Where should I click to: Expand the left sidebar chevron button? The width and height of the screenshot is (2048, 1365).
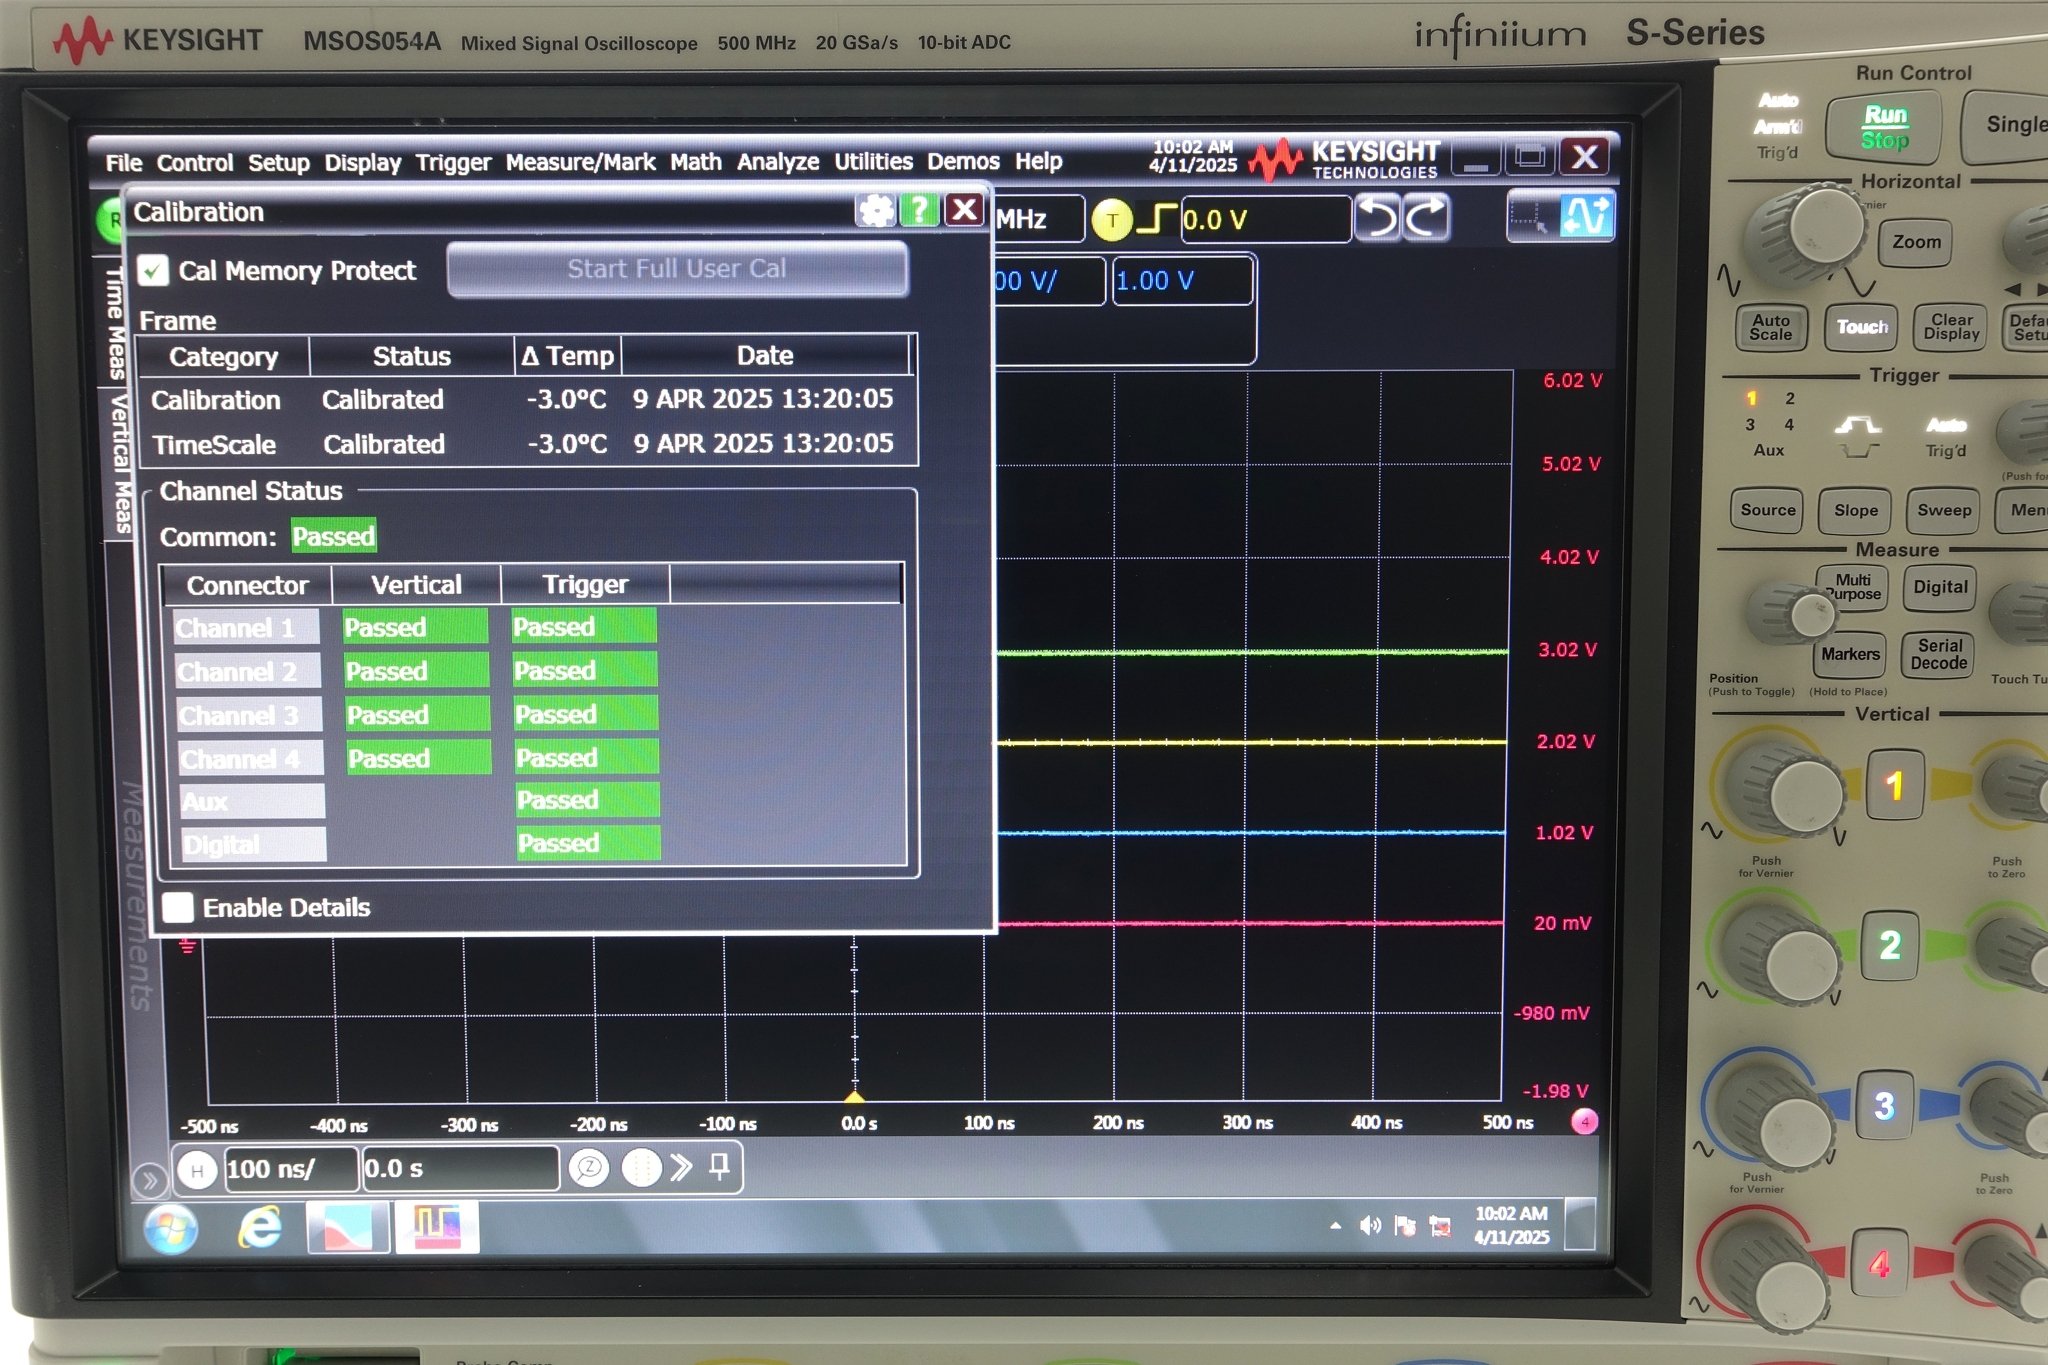(x=149, y=1181)
